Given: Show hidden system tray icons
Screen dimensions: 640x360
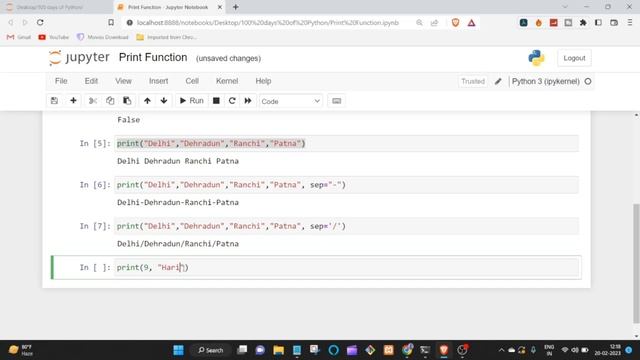Looking at the screenshot, I should pyautogui.click(x=501, y=350).
